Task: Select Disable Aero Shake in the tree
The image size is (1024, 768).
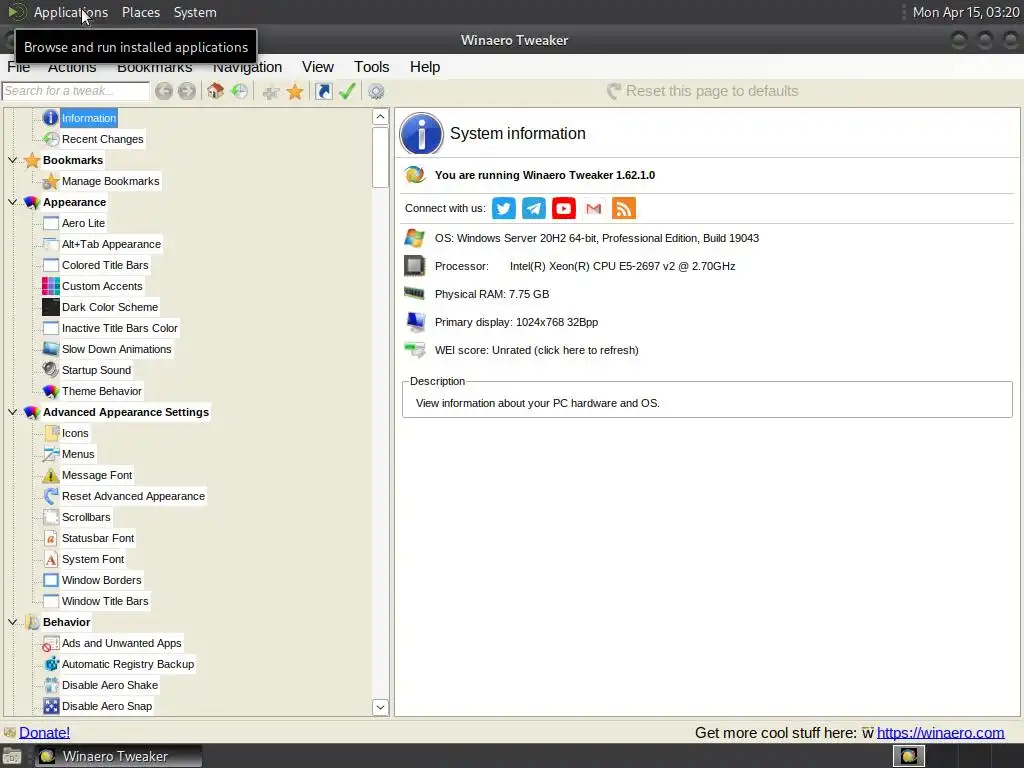Action: point(110,685)
